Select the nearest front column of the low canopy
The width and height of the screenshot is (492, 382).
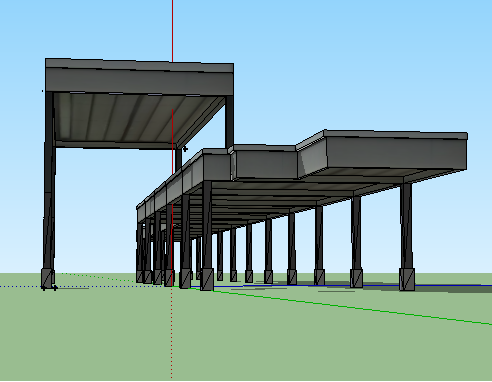(207, 225)
